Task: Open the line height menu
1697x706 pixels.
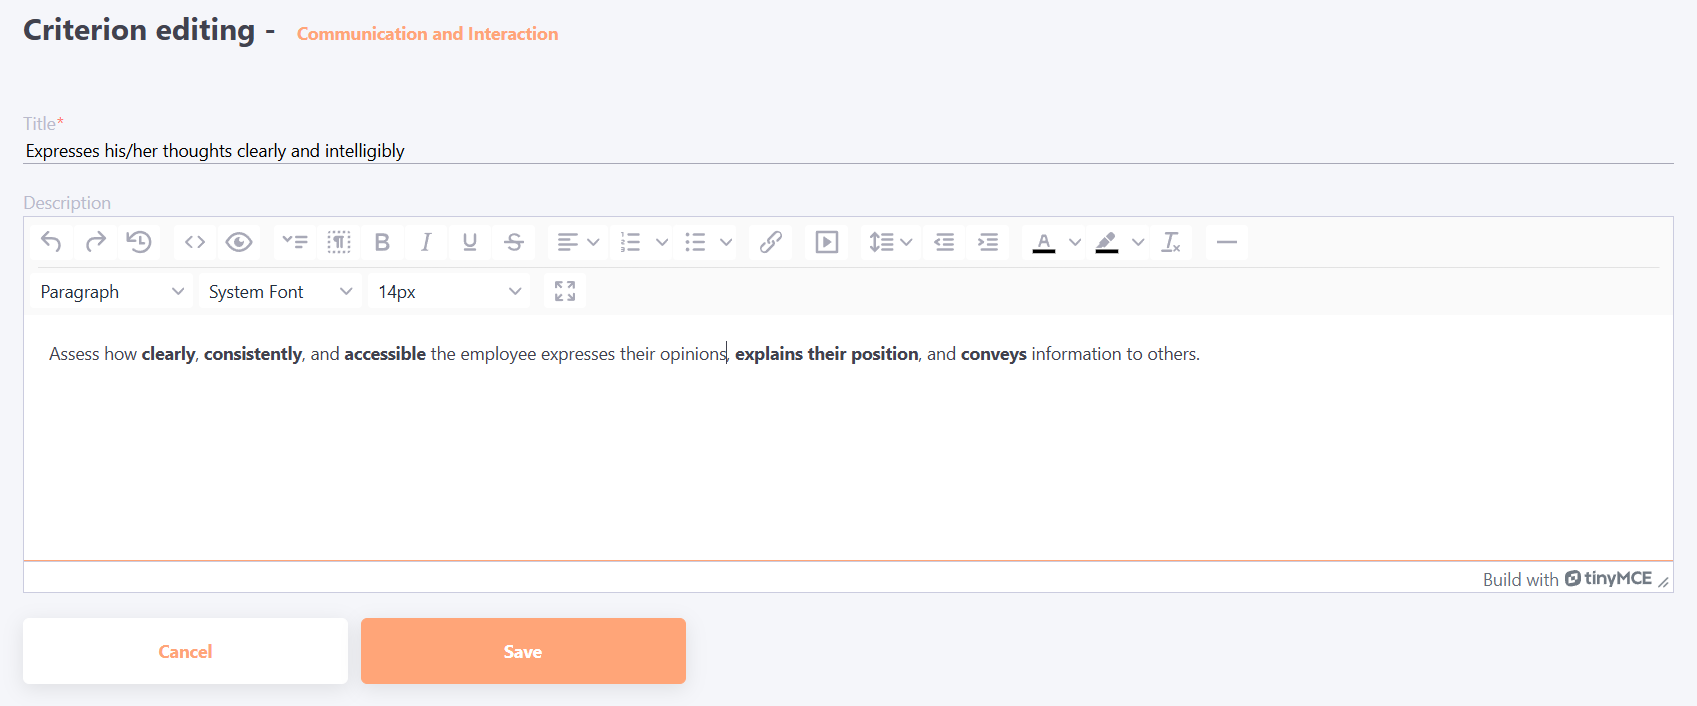Action: pyautogui.click(x=890, y=242)
